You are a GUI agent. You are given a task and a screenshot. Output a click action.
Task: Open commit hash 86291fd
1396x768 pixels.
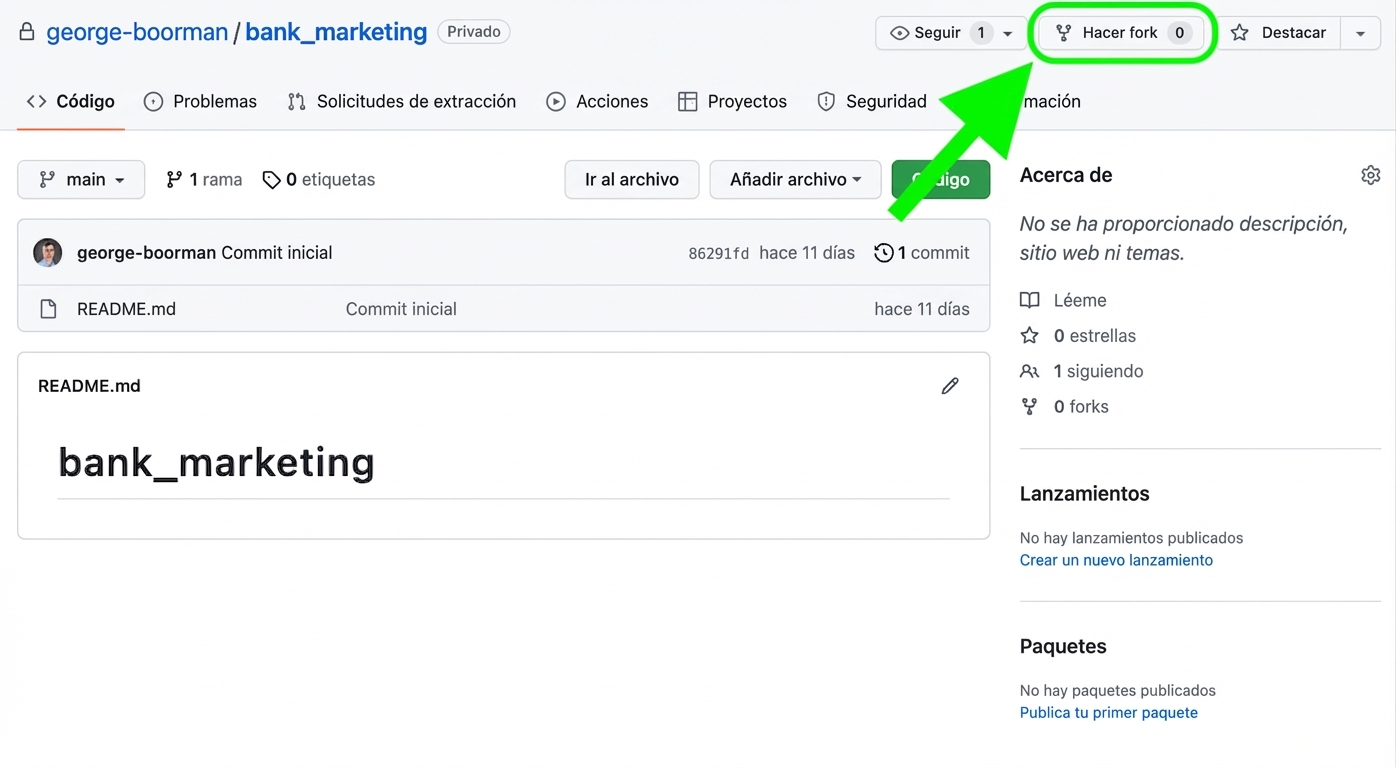click(718, 253)
